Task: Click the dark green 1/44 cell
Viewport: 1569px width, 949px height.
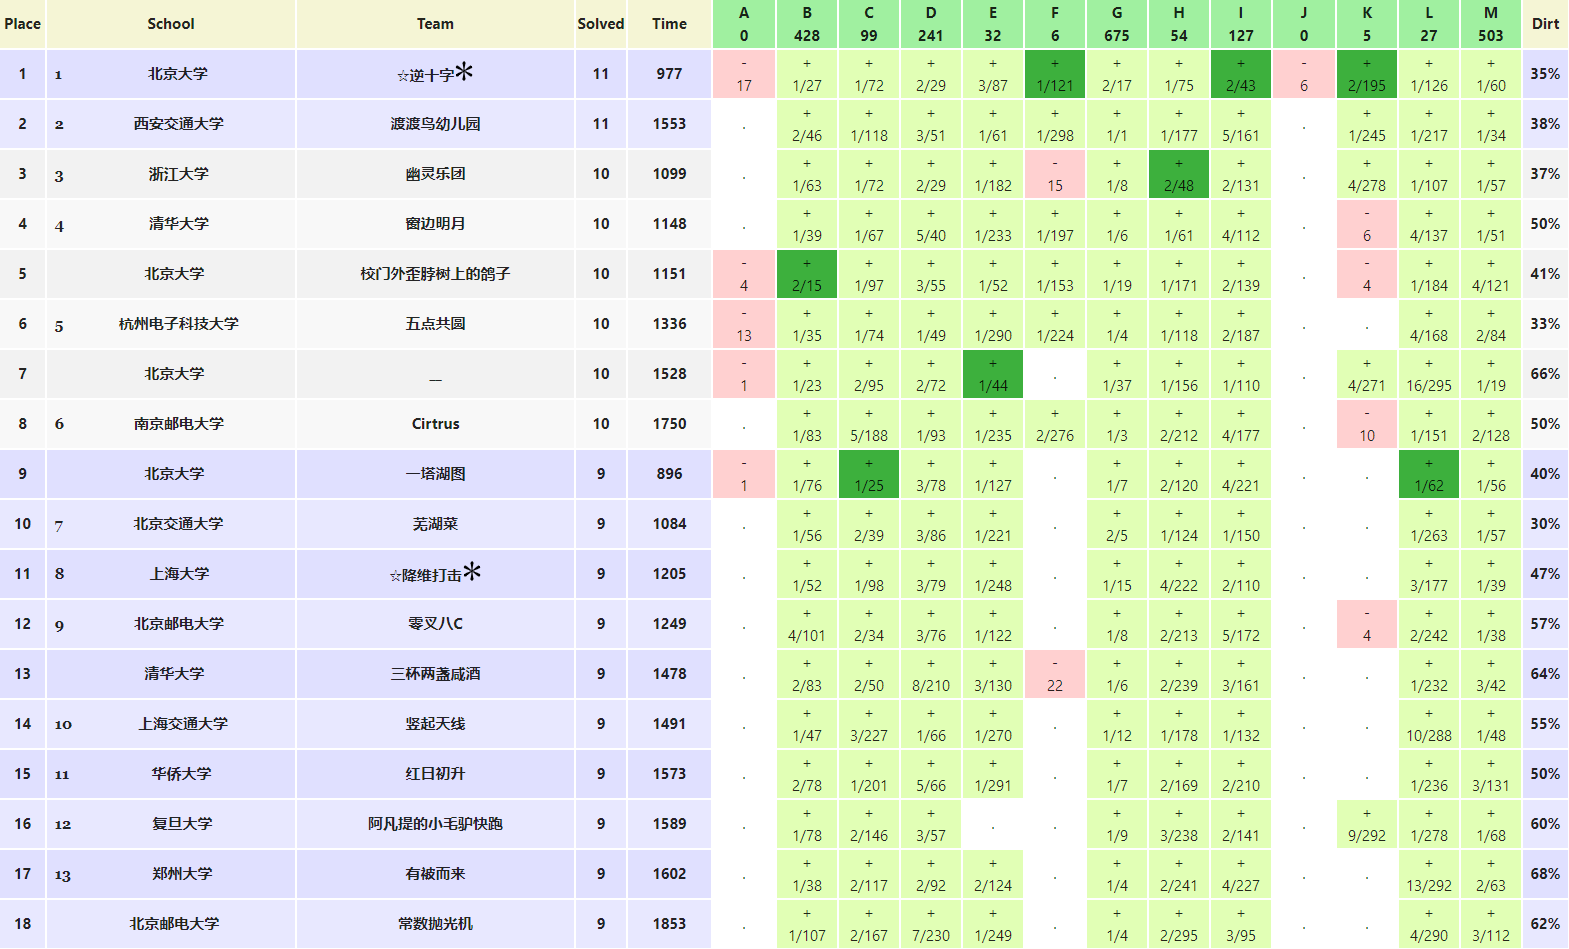Action: 992,374
